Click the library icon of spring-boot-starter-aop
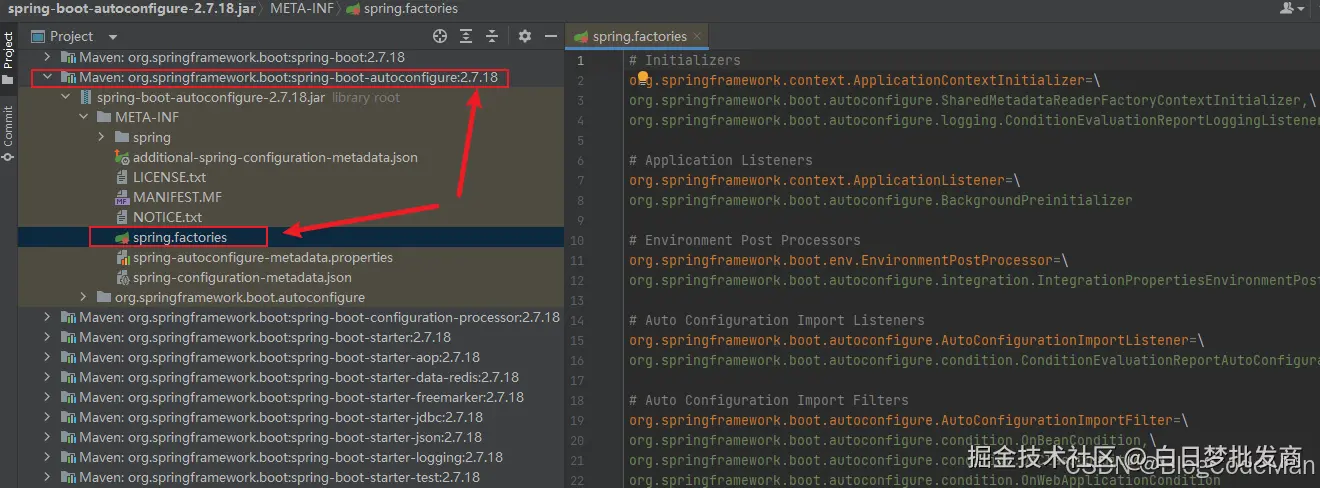Viewport: 1320px width, 488px height. tap(68, 358)
